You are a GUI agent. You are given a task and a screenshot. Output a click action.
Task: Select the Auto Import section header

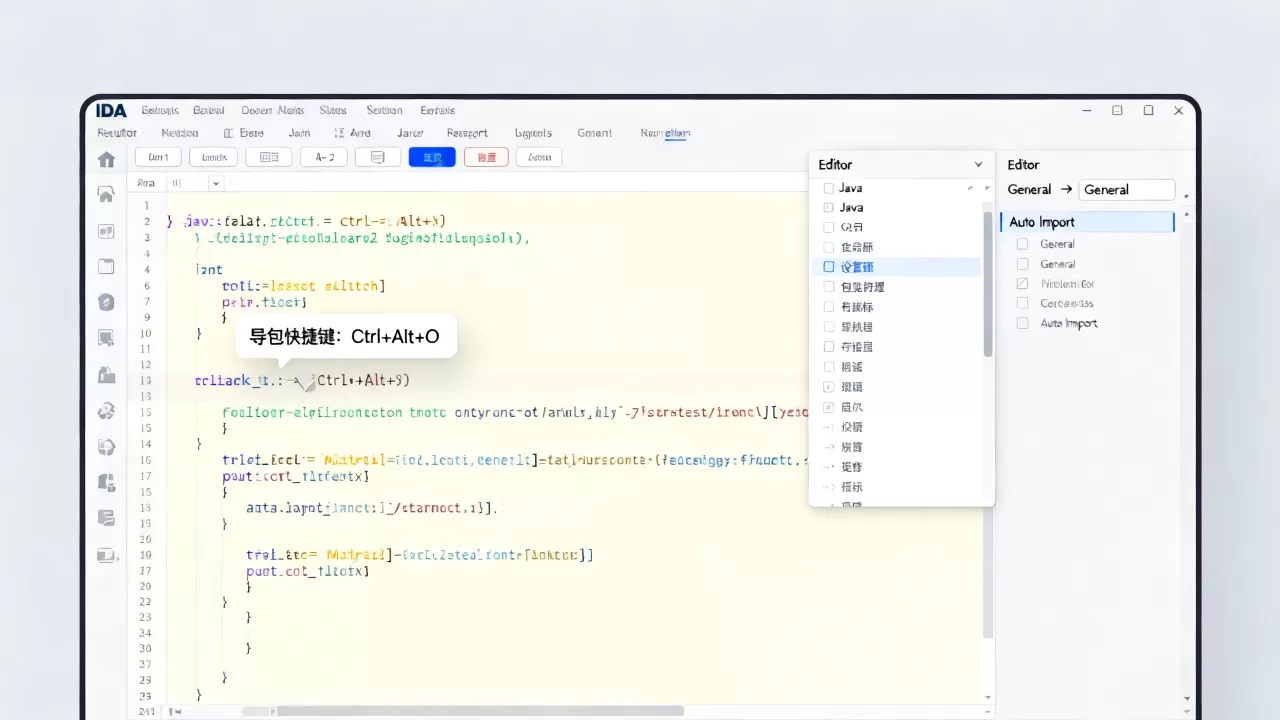pos(1087,222)
